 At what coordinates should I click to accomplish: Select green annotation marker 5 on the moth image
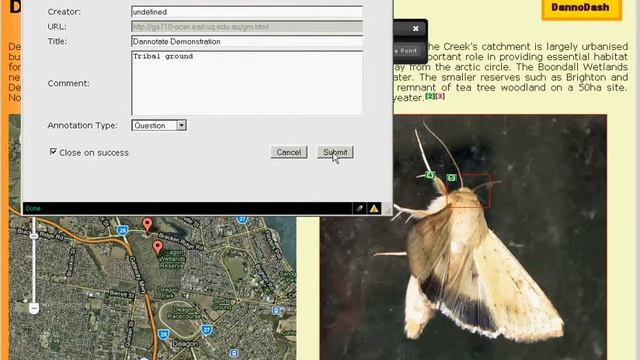coord(451,178)
